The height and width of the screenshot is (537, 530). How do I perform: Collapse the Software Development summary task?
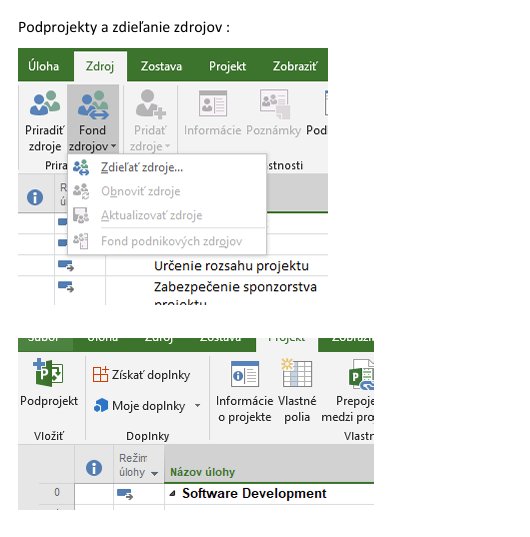tap(173, 493)
